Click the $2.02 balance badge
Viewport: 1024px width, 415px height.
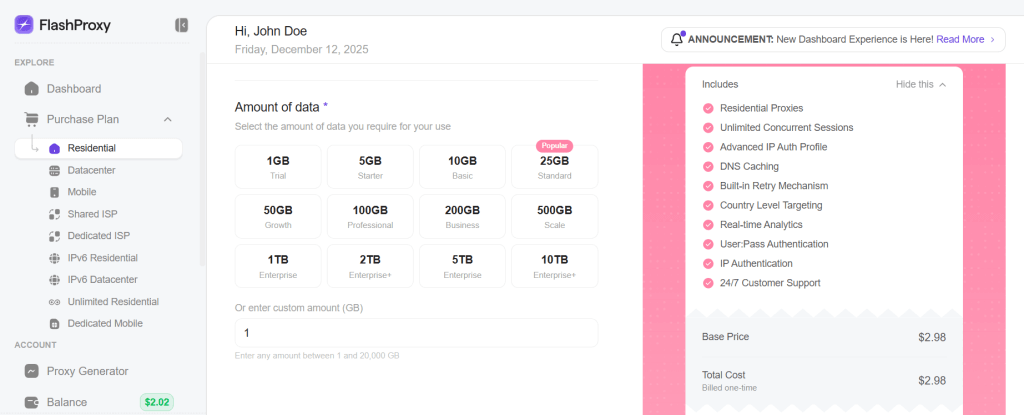(x=157, y=402)
